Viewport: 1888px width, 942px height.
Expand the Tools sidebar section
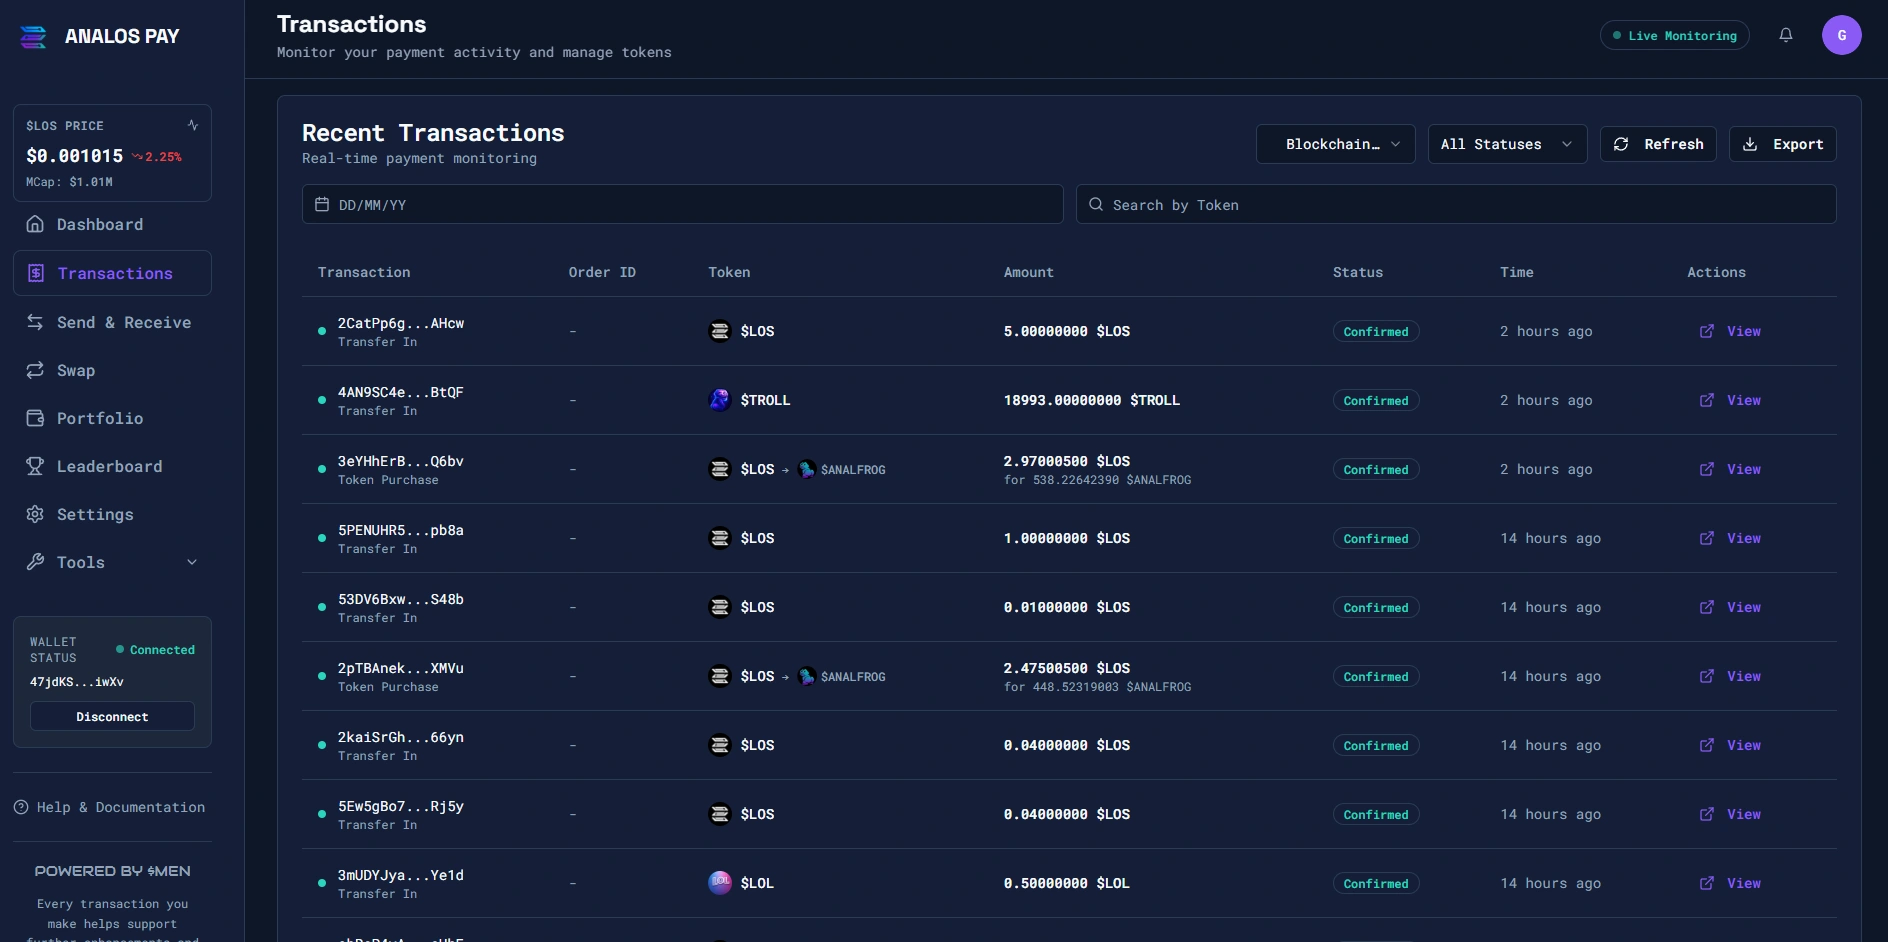tap(112, 562)
